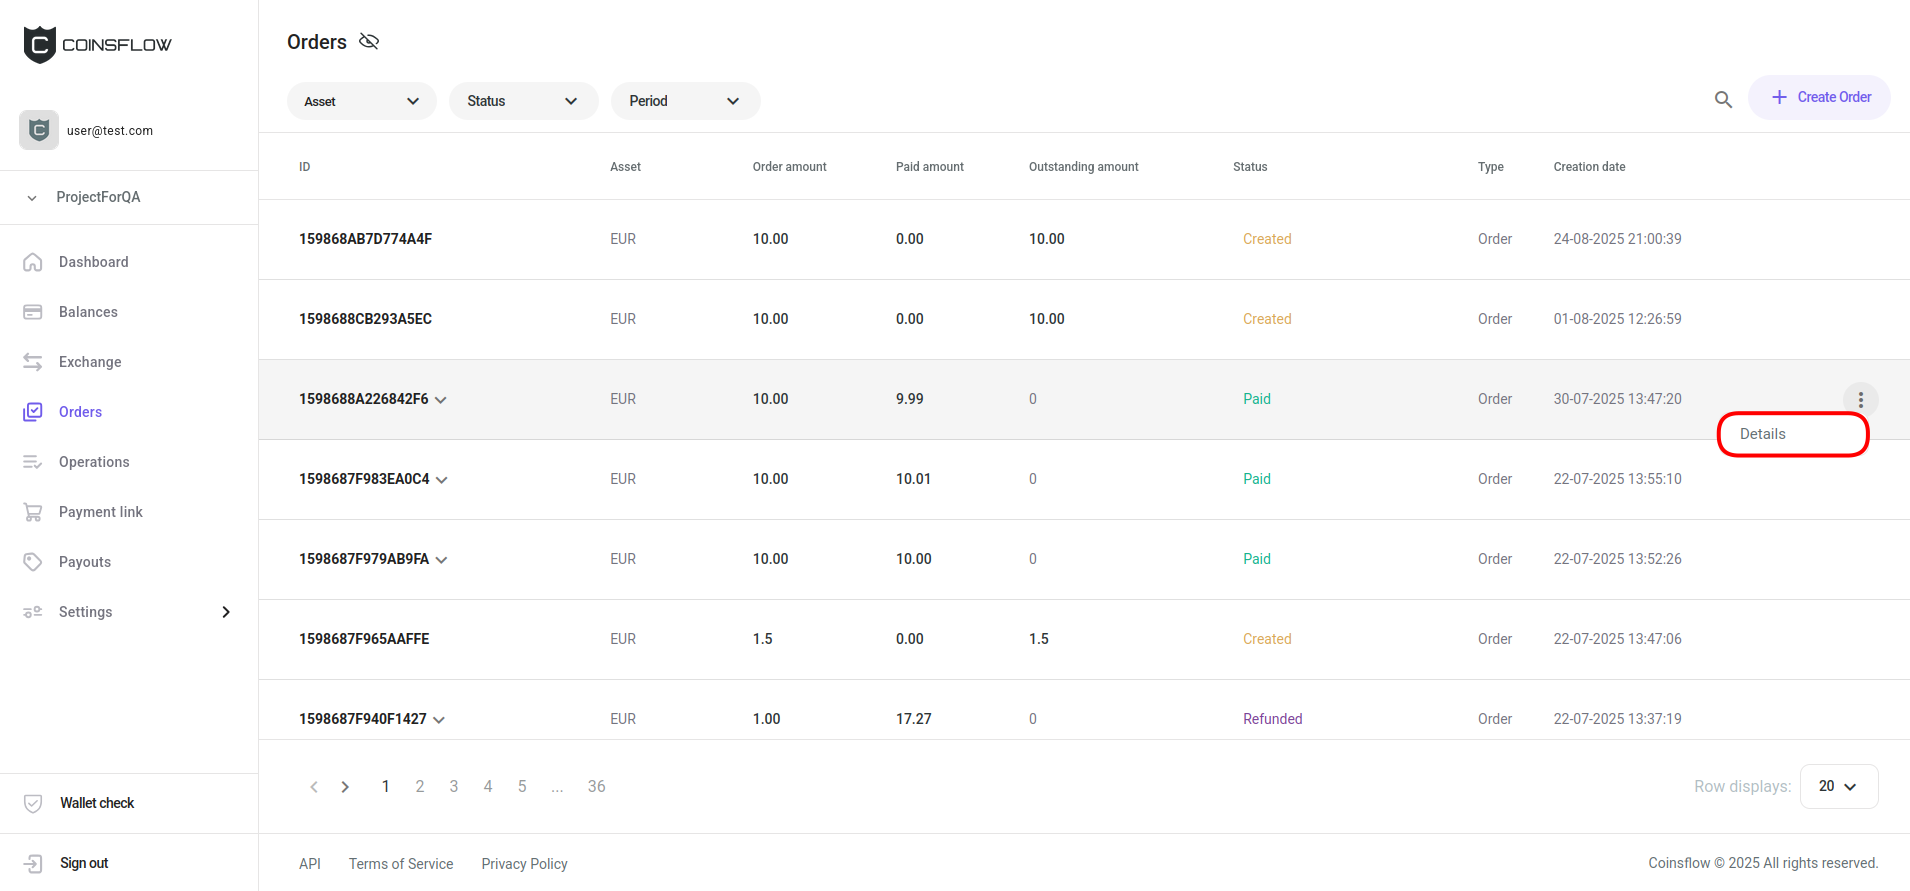Go to Balances page

pos(88,312)
